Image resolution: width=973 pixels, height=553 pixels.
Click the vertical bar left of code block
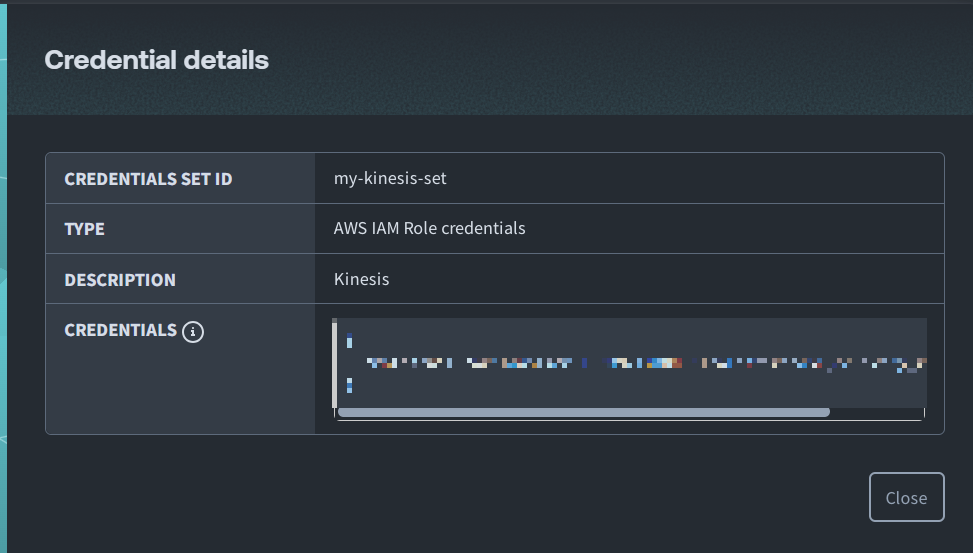pos(335,364)
